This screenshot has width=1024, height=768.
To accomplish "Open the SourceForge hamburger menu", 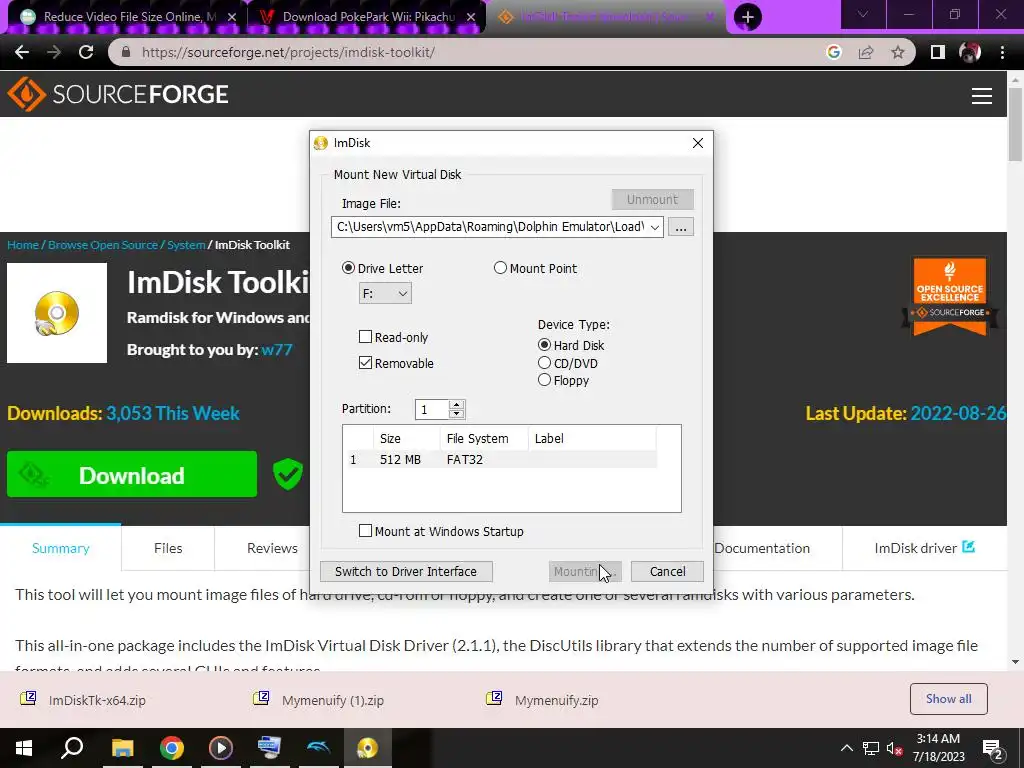I will (x=982, y=96).
